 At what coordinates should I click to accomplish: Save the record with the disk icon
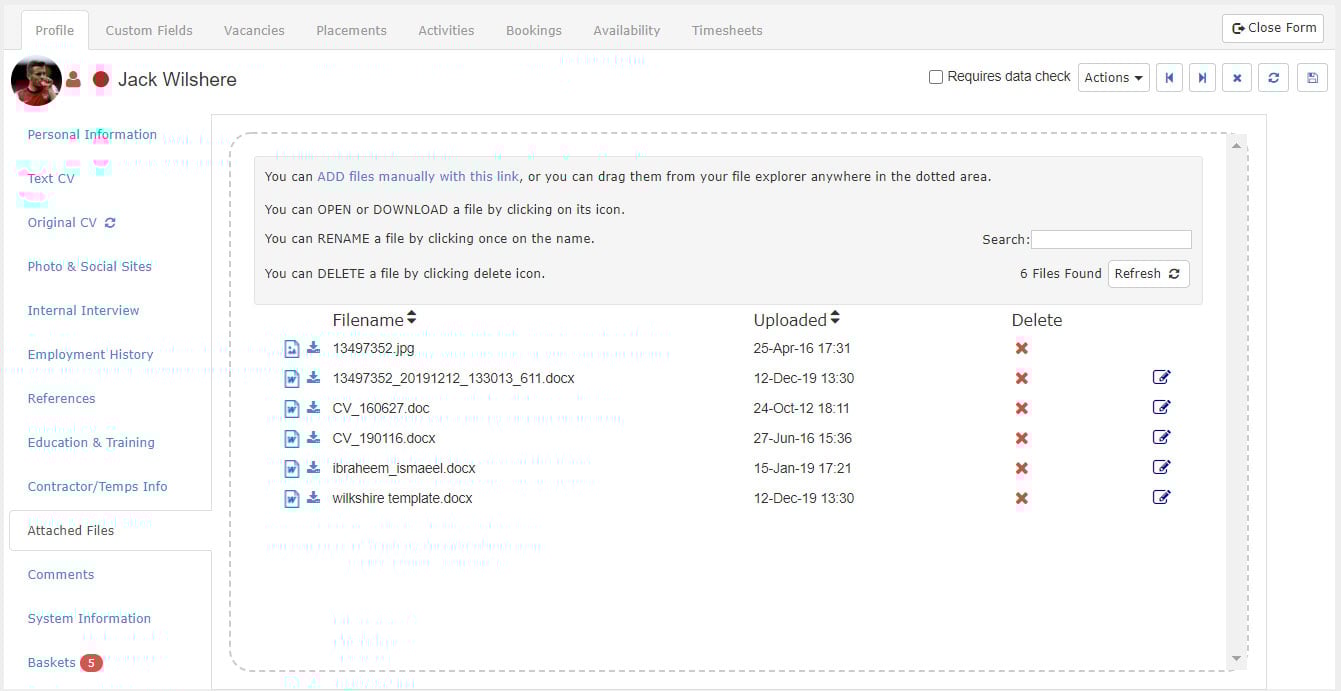pos(1312,77)
